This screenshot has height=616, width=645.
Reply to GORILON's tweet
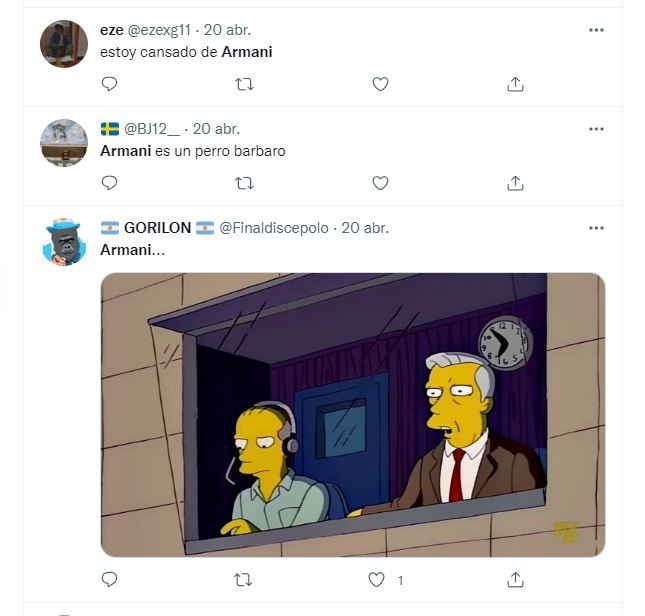[x=109, y=579]
